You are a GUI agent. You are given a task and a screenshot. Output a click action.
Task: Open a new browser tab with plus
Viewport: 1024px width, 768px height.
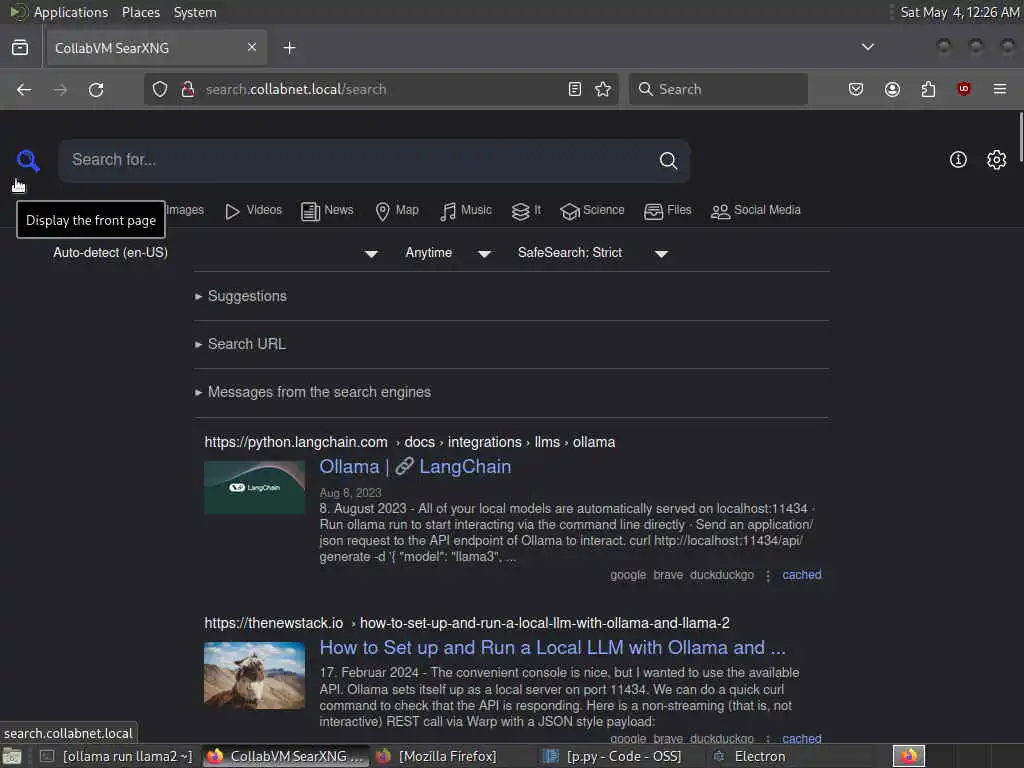[x=289, y=48]
